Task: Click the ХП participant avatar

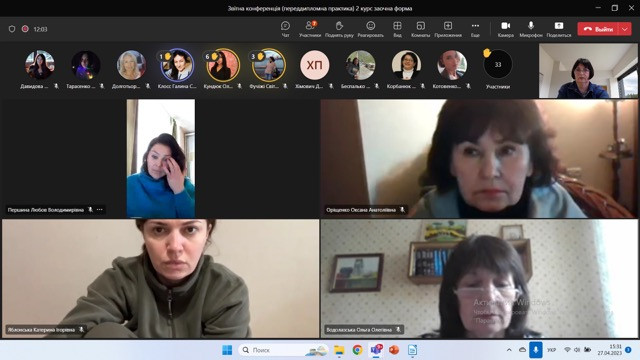Action: coord(314,64)
